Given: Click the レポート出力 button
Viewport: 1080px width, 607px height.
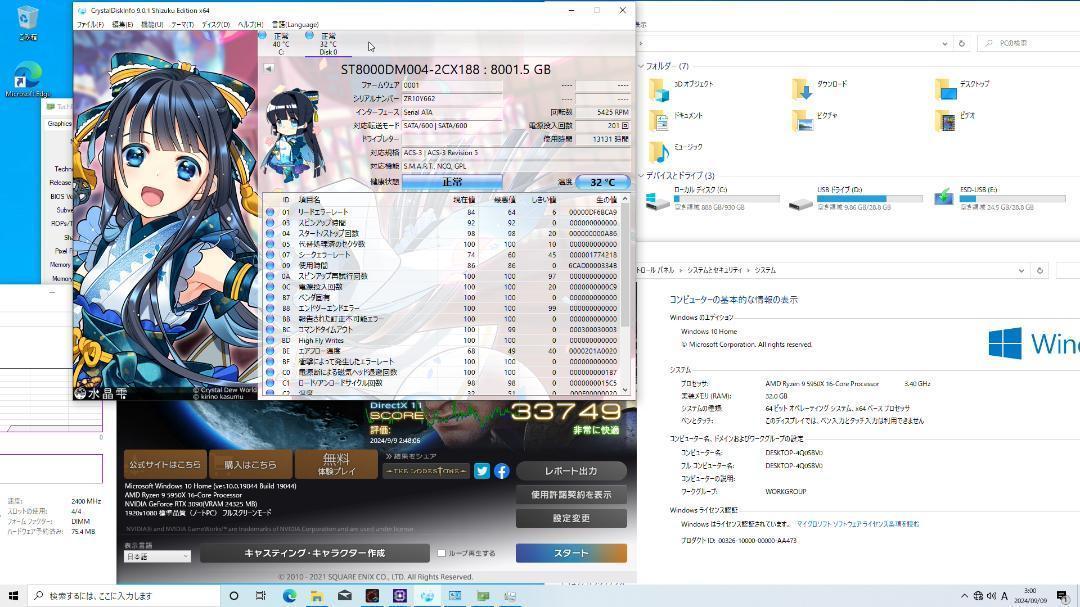Looking at the screenshot, I should click(571, 471).
